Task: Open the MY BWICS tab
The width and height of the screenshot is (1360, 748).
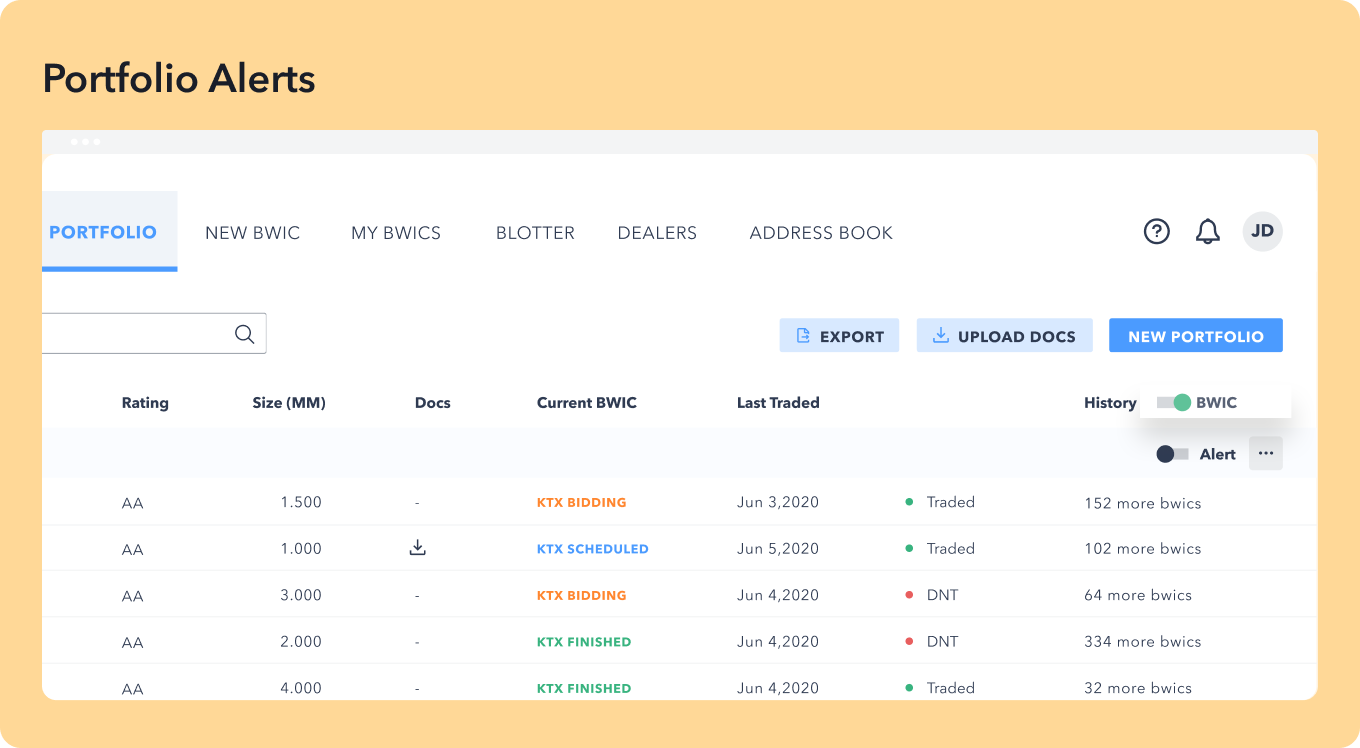Action: click(x=395, y=233)
